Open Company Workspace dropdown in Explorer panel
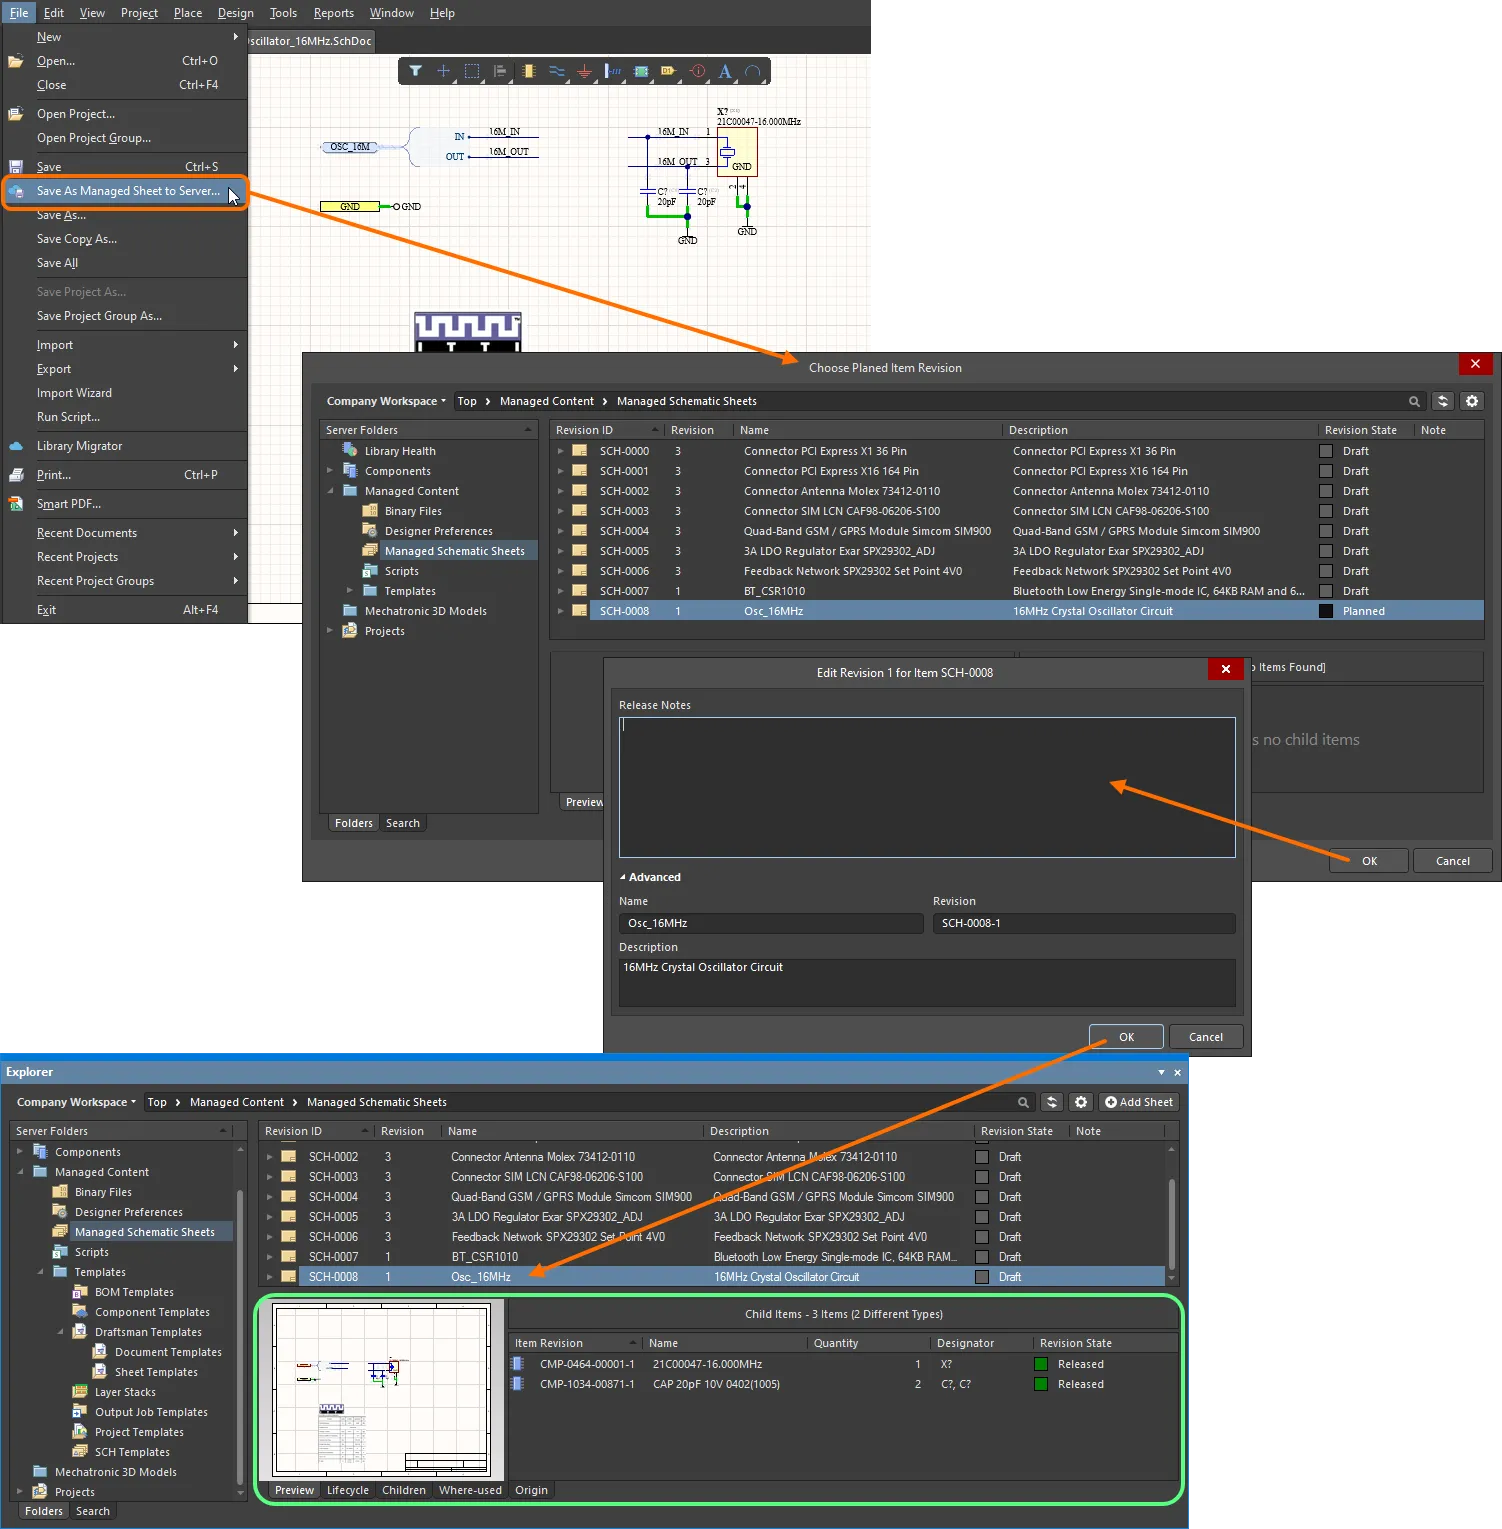 [77, 1102]
